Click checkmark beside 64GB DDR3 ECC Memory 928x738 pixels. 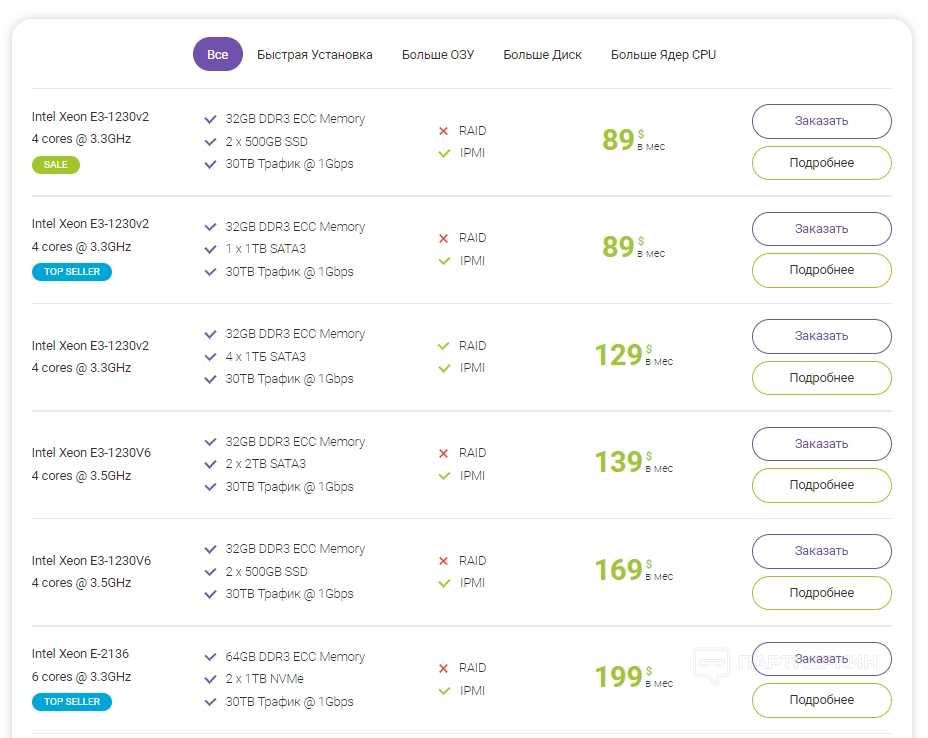(x=210, y=657)
